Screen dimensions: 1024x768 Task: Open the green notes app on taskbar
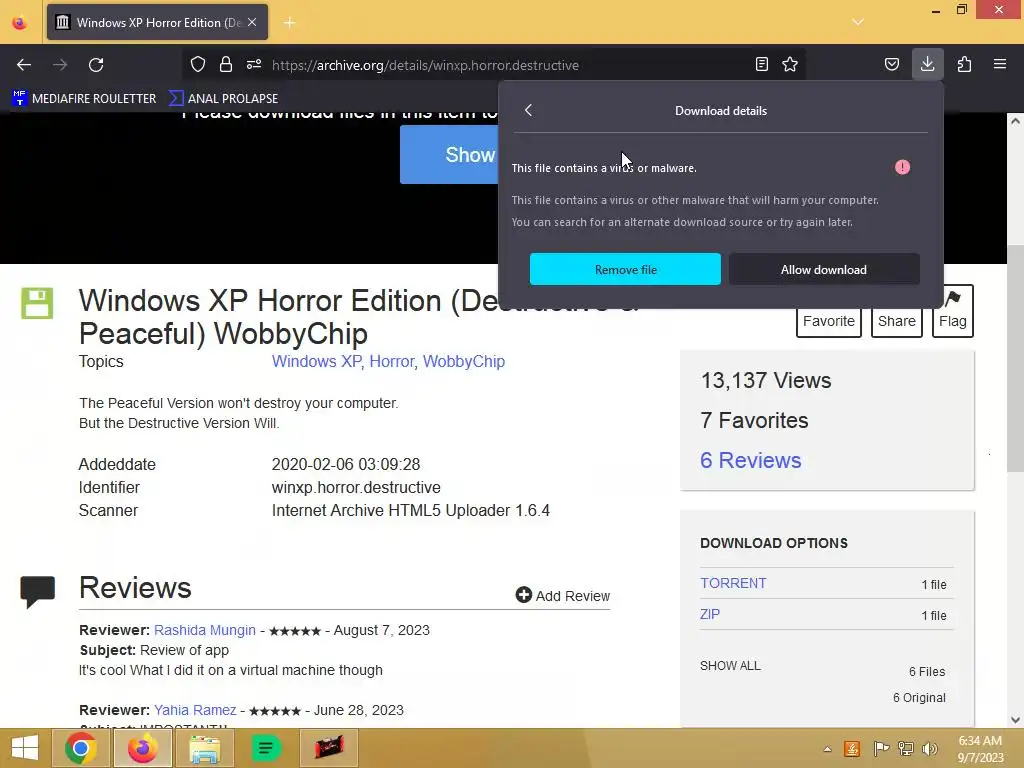(266, 748)
